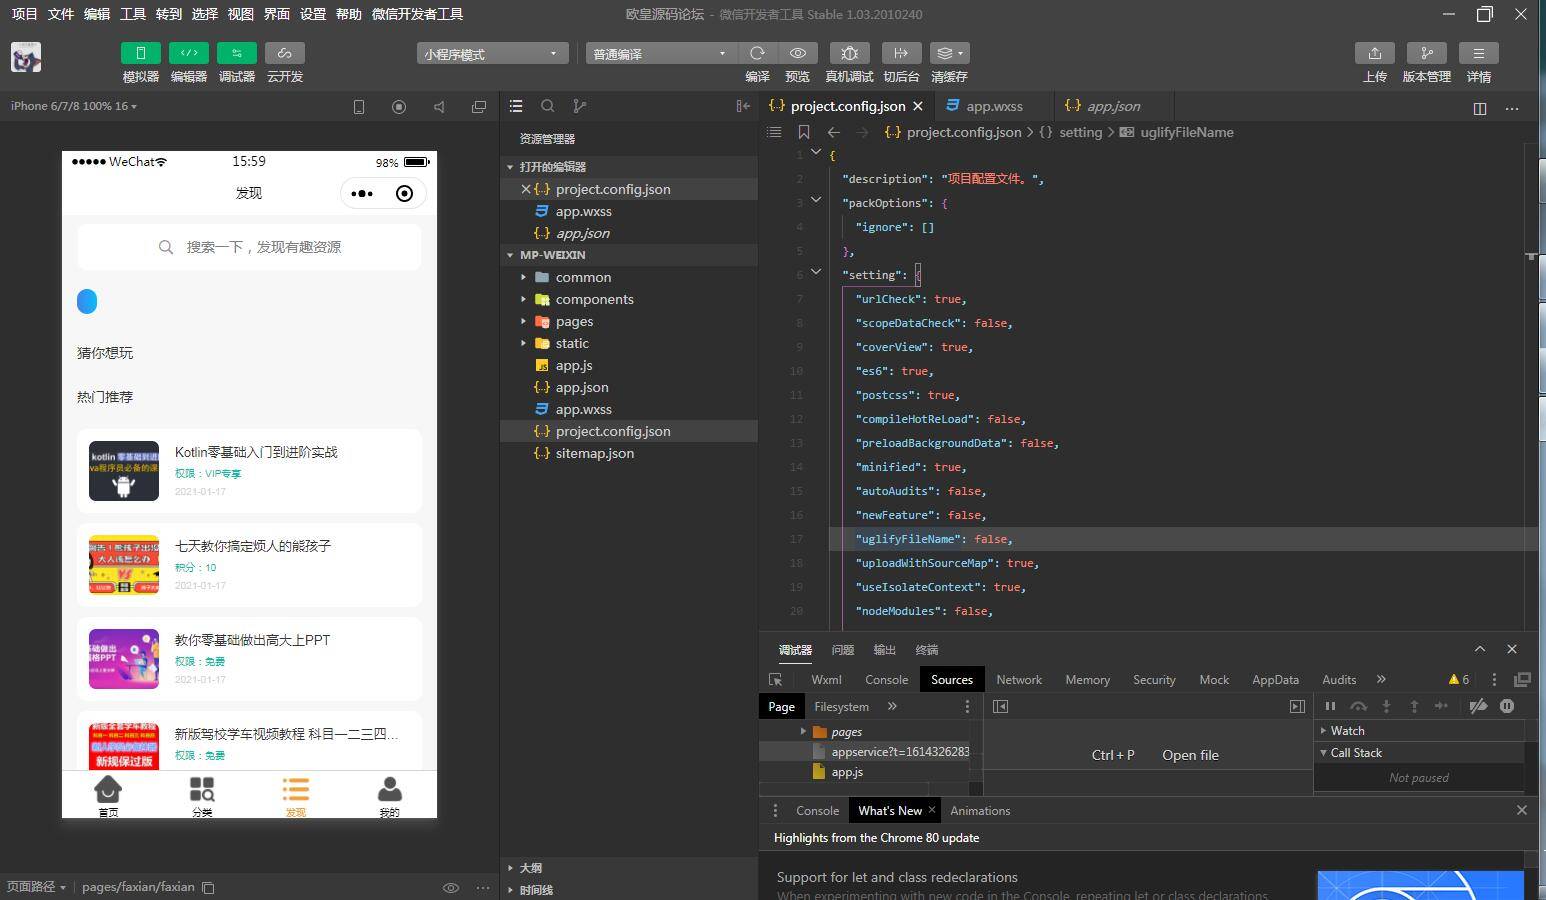Open sitemap.json in the file tree

(594, 453)
